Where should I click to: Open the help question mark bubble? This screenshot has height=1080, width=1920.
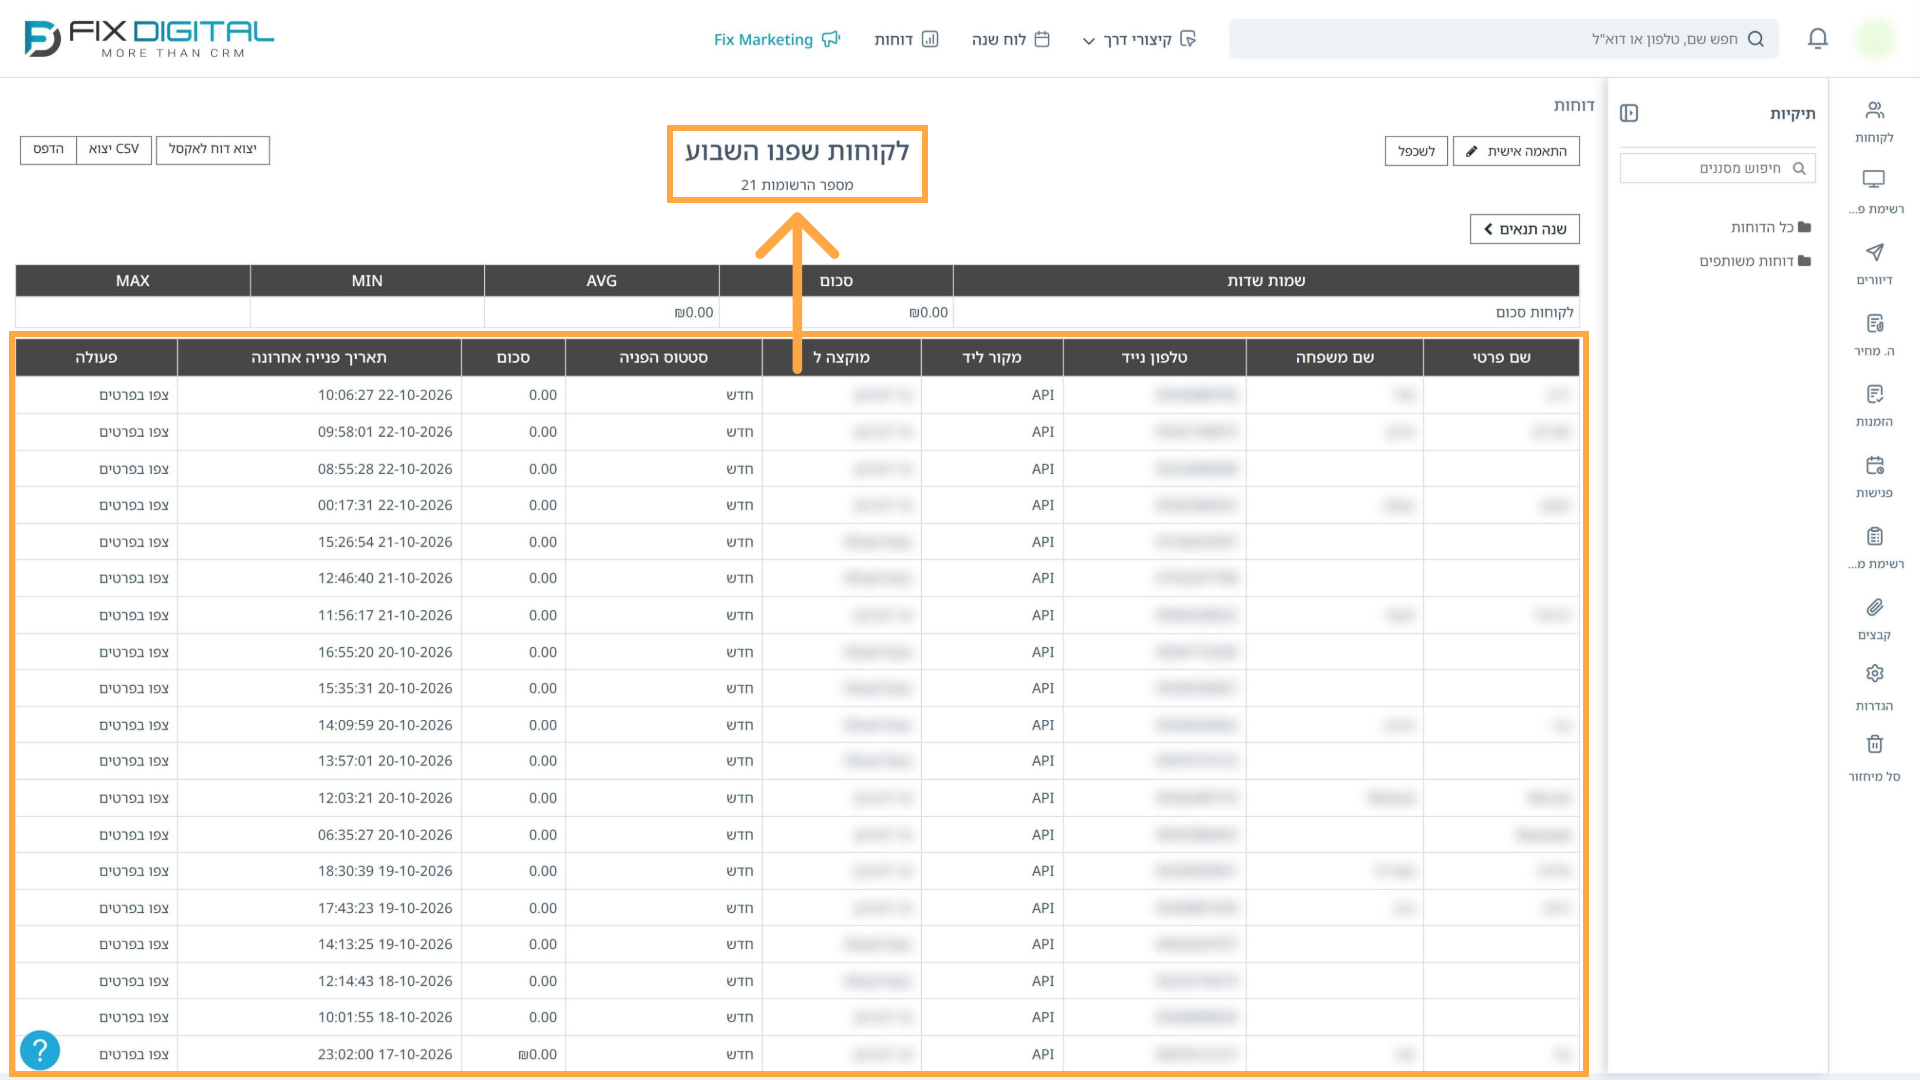click(x=40, y=1050)
